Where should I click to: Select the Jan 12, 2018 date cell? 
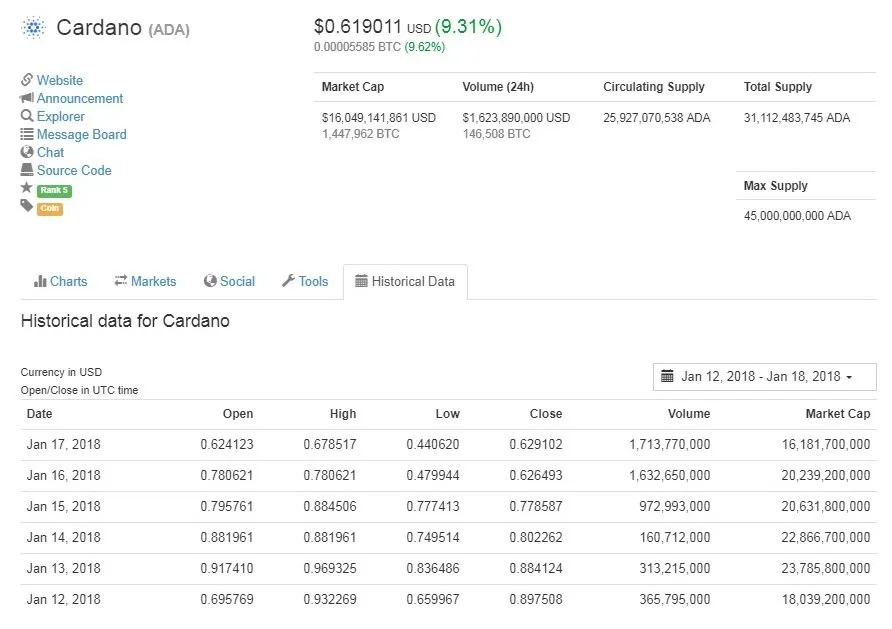64,599
